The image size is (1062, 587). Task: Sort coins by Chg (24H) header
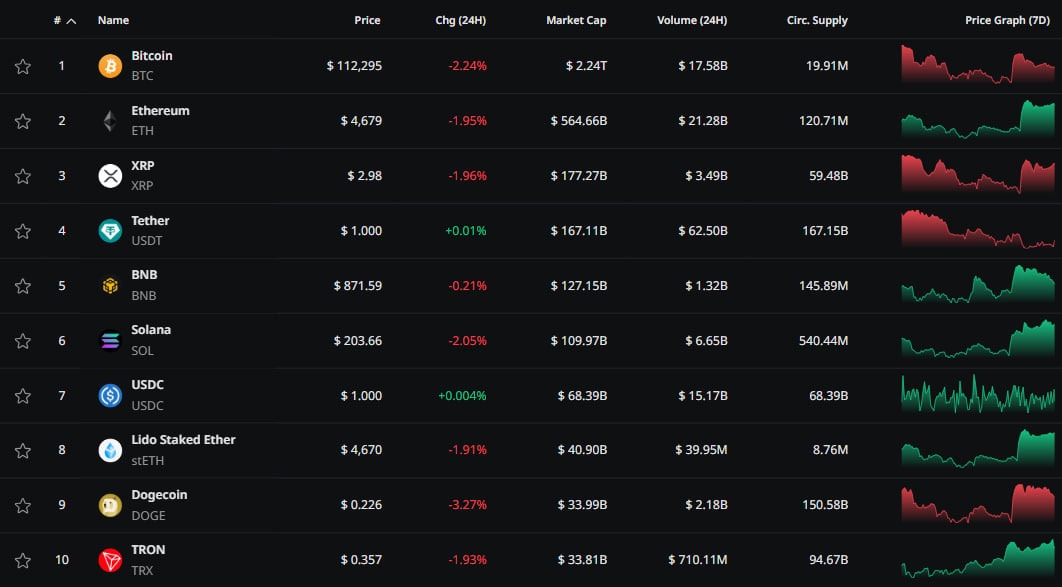(461, 20)
